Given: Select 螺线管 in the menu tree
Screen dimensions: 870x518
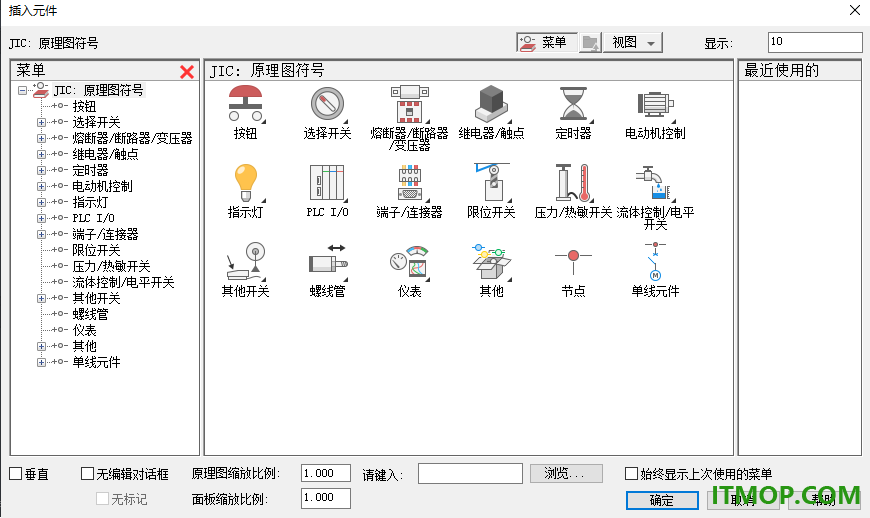Looking at the screenshot, I should pos(90,314).
